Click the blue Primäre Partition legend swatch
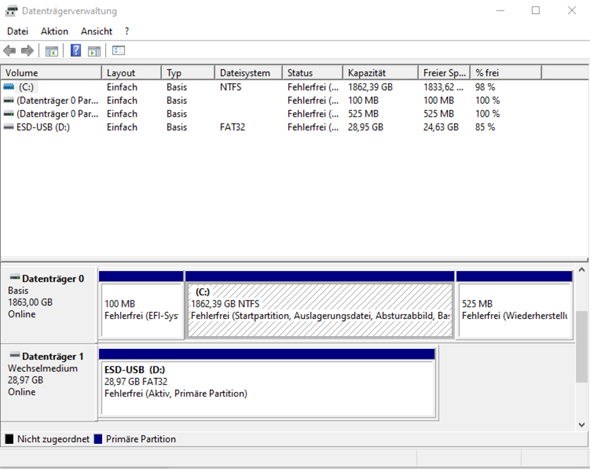 98,439
